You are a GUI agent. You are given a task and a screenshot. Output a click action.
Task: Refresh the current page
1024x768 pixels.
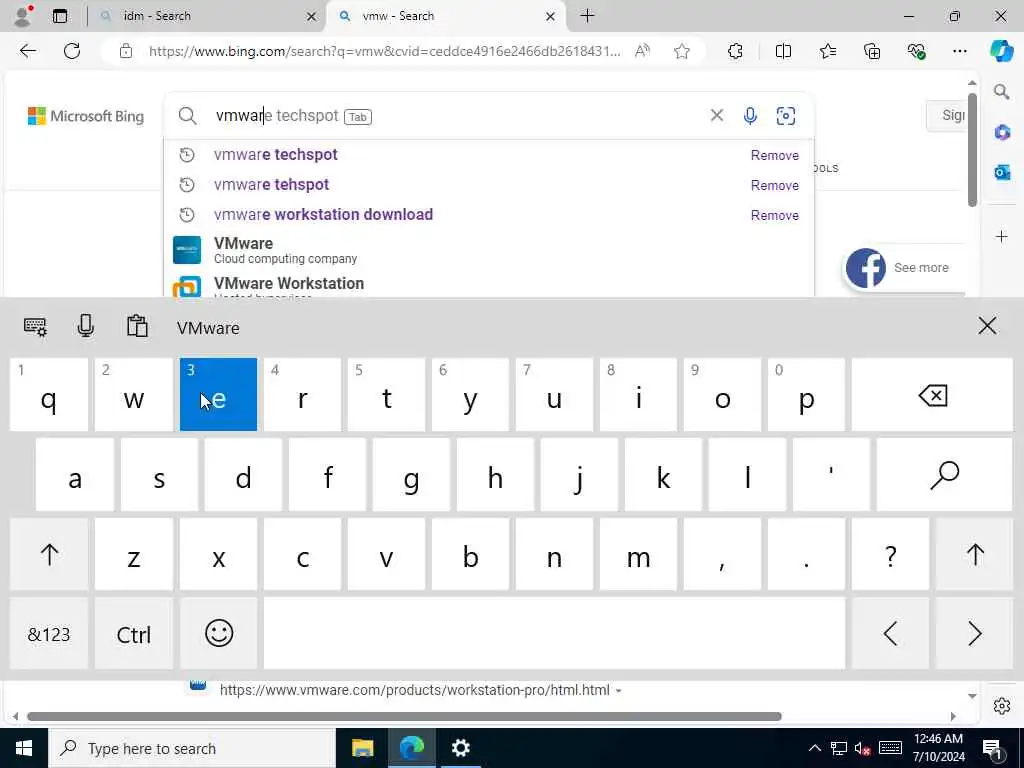pyautogui.click(x=72, y=51)
